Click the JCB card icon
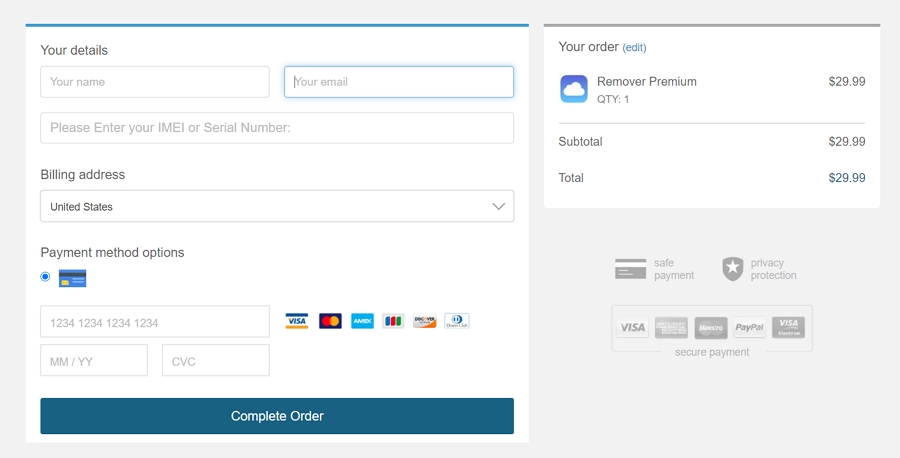The image size is (900, 458). click(x=393, y=321)
